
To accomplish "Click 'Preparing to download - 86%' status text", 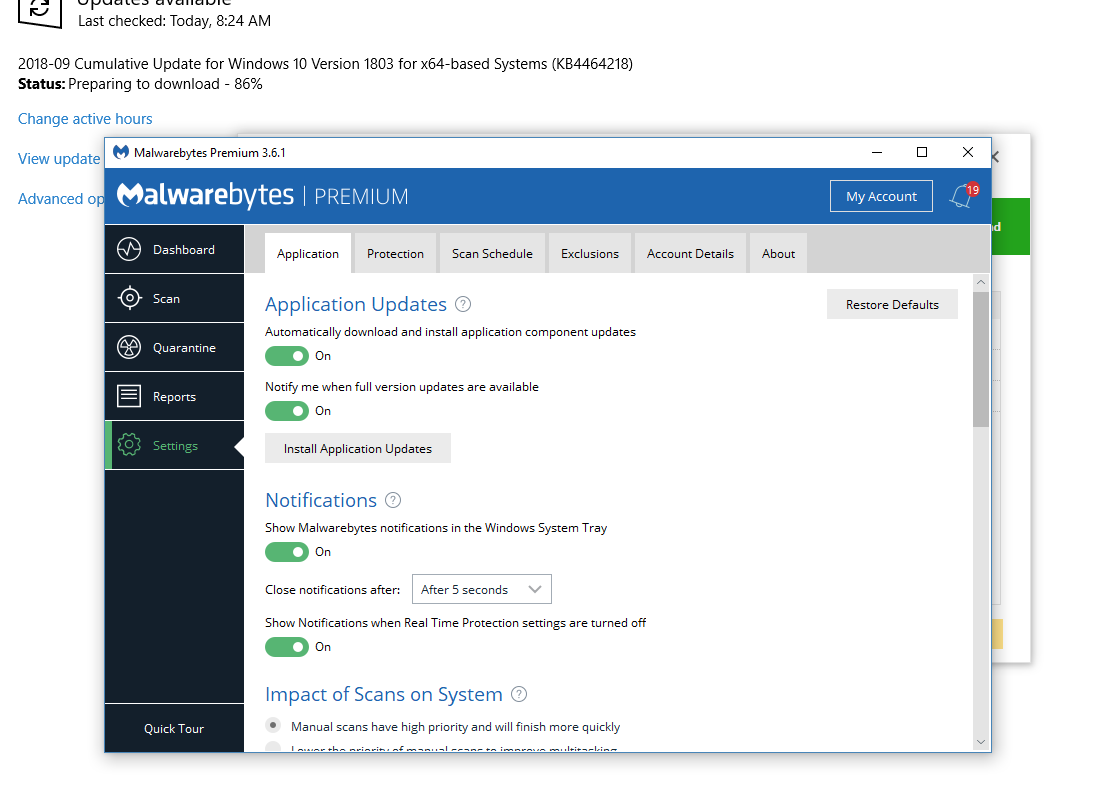I will 165,84.
